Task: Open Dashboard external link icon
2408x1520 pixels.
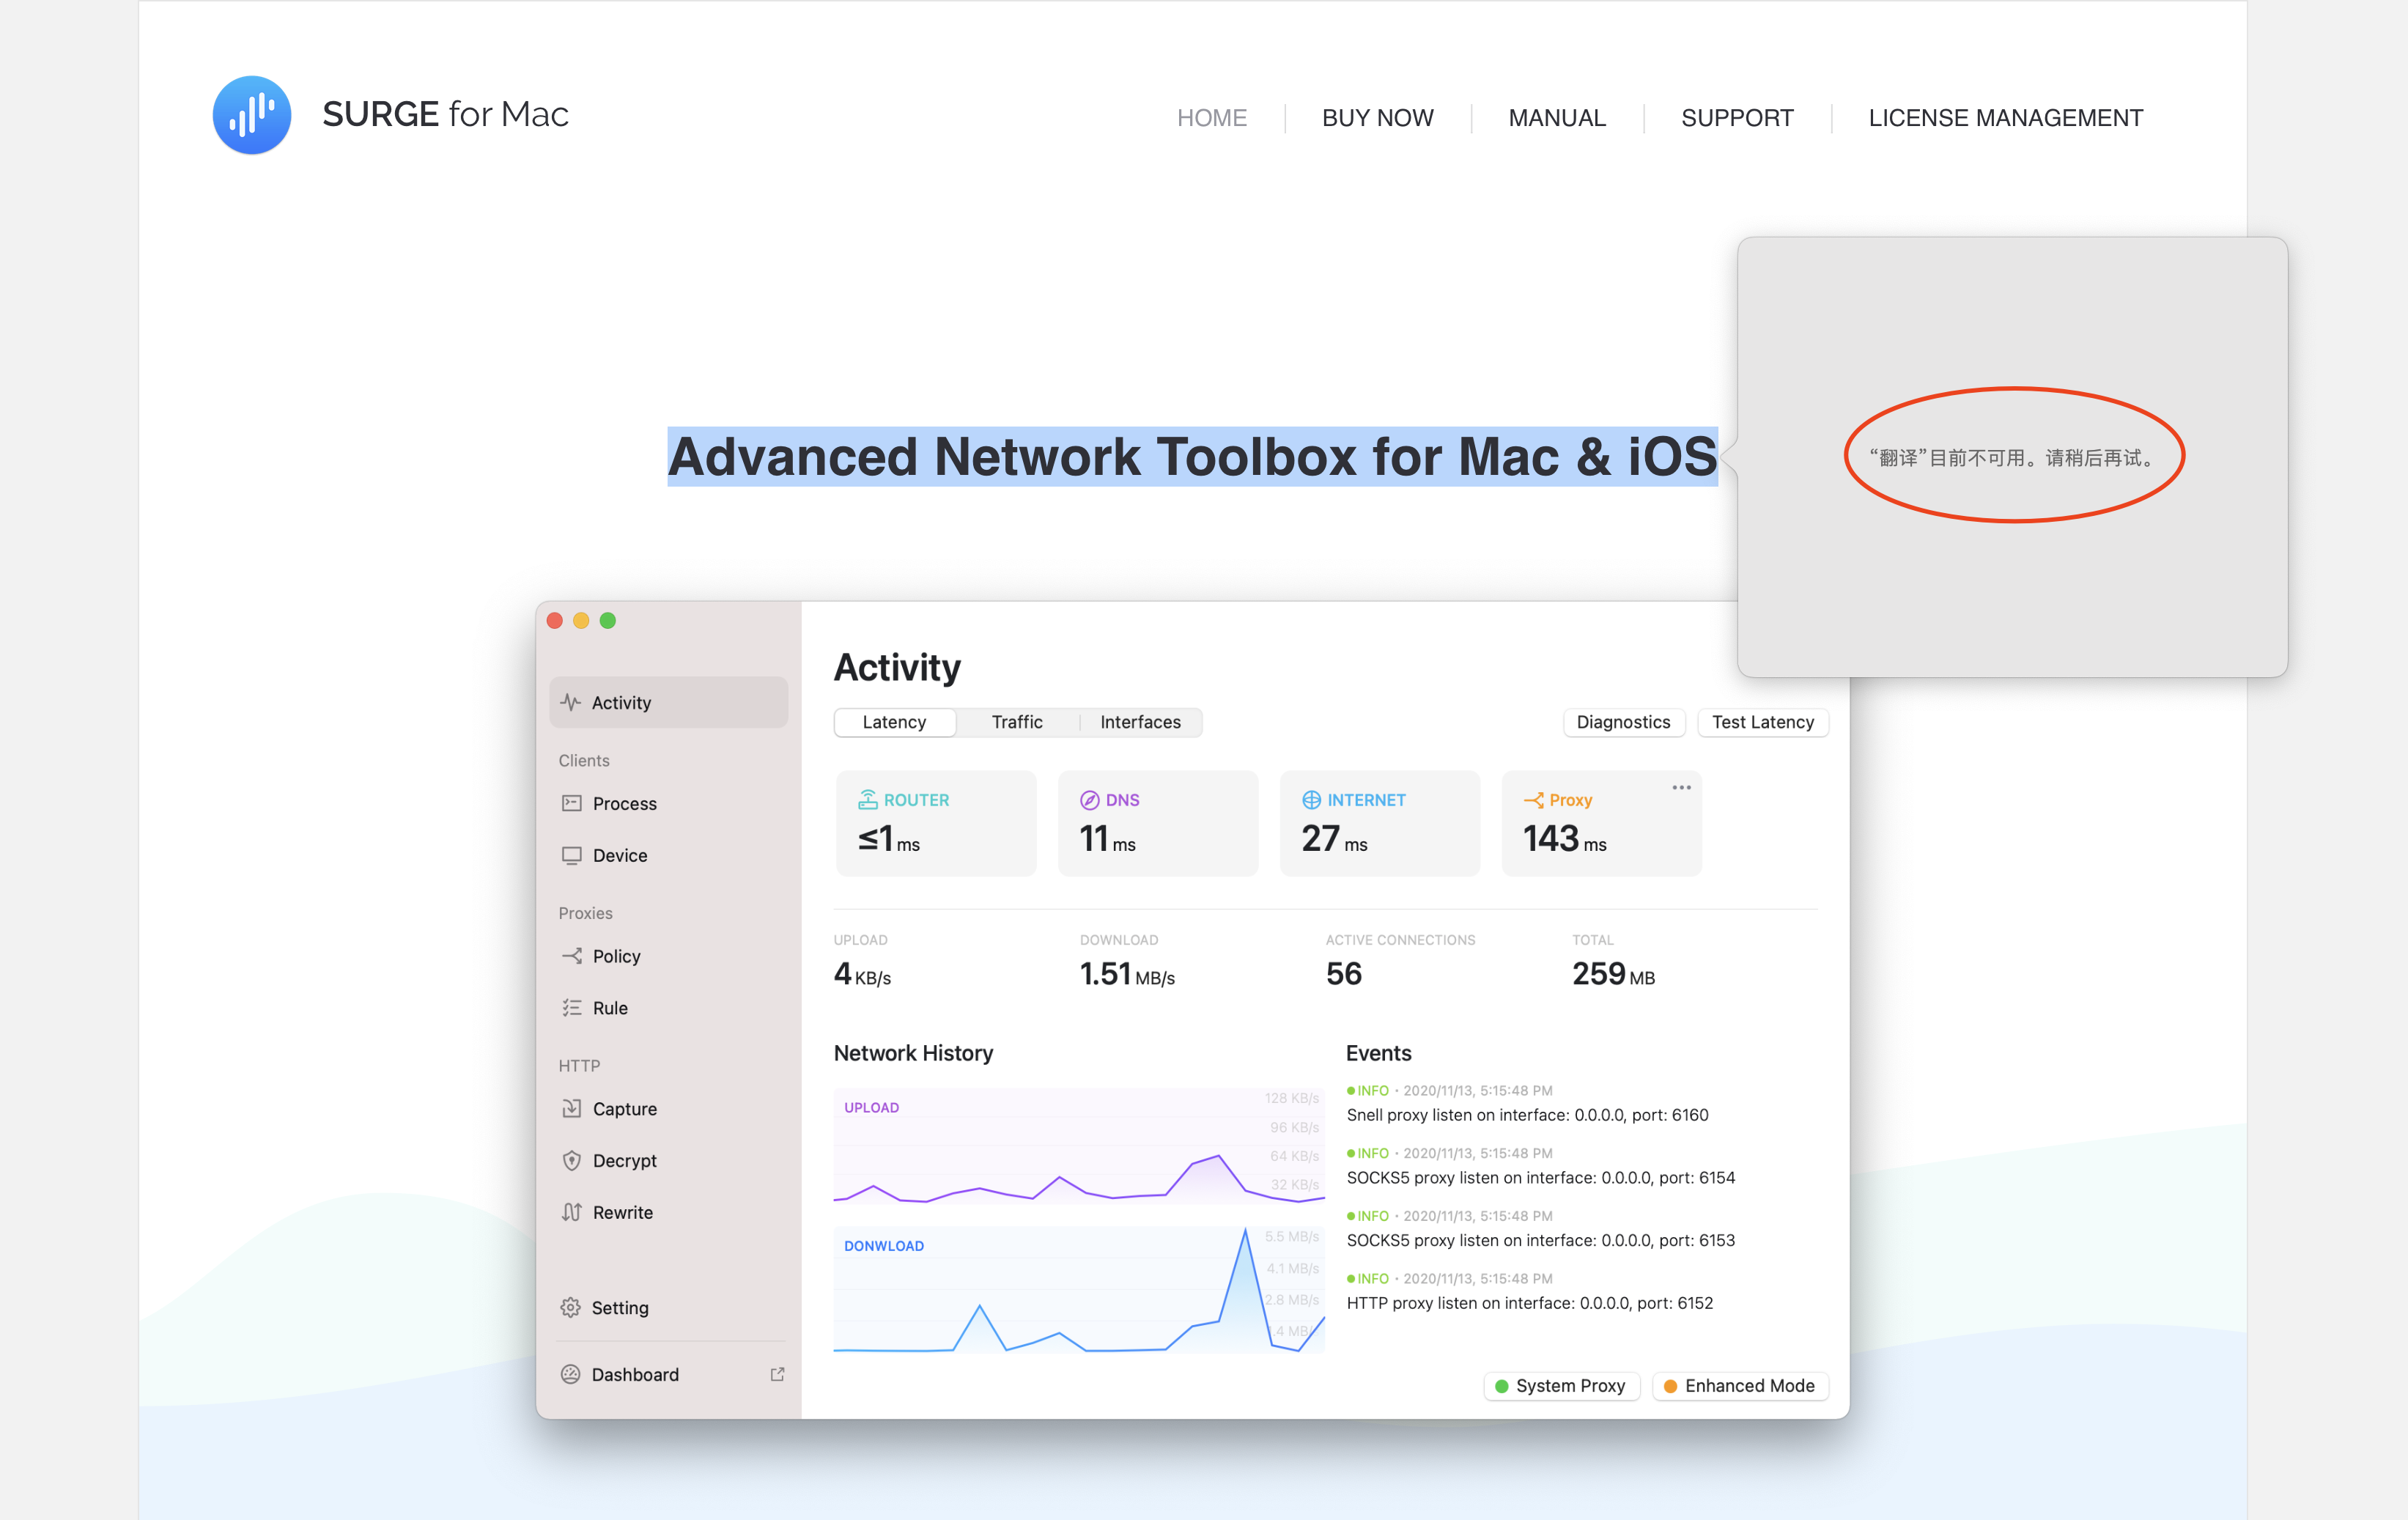Action: (x=777, y=1374)
